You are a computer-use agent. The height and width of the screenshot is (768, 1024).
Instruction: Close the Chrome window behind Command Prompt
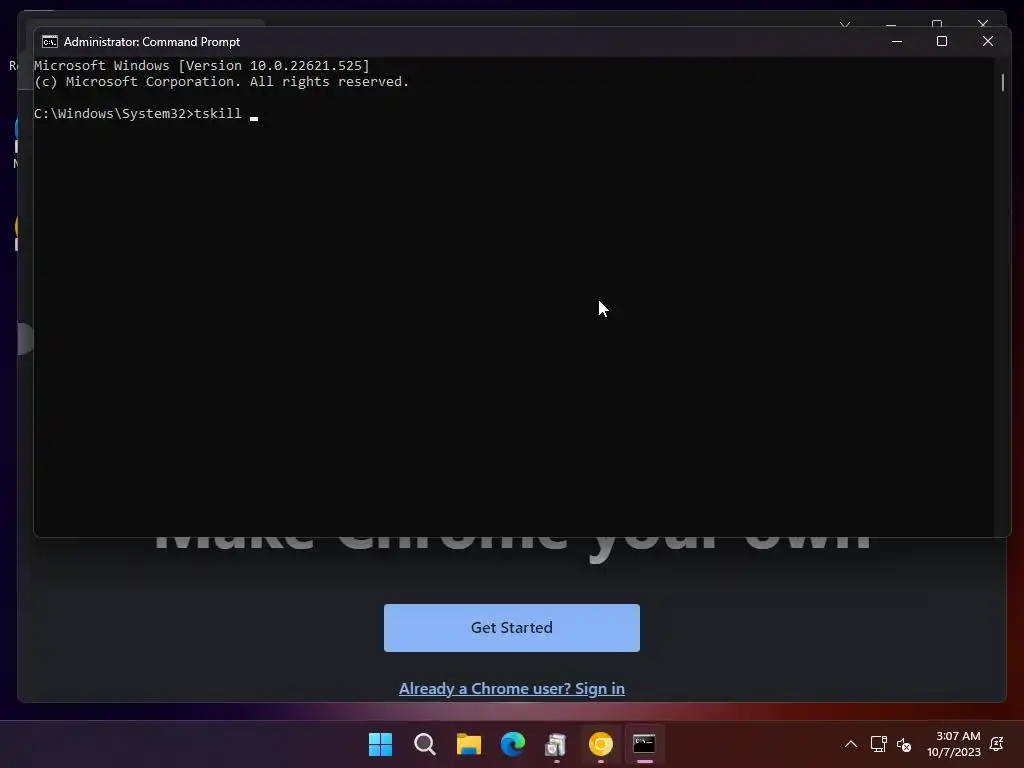click(x=983, y=24)
